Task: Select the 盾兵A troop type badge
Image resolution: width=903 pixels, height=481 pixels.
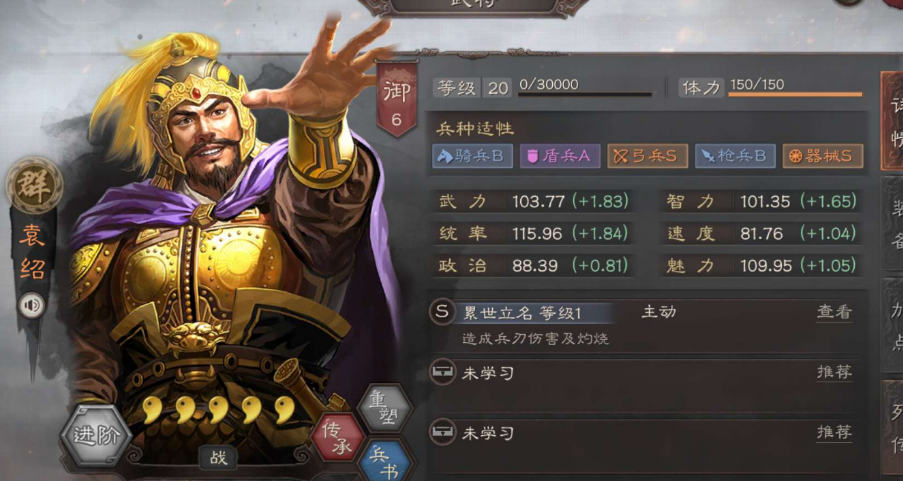Action: pyautogui.click(x=560, y=156)
